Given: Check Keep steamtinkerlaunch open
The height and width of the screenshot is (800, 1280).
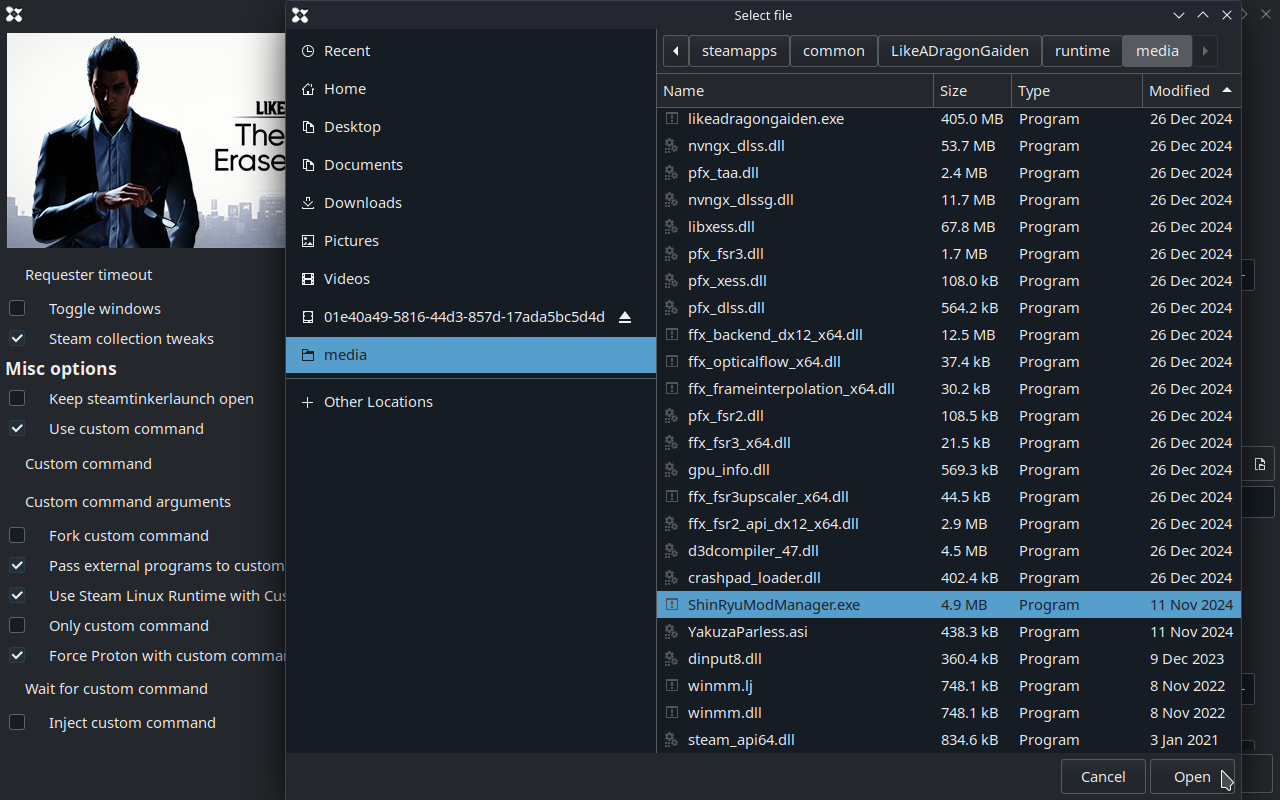Looking at the screenshot, I should (17, 399).
